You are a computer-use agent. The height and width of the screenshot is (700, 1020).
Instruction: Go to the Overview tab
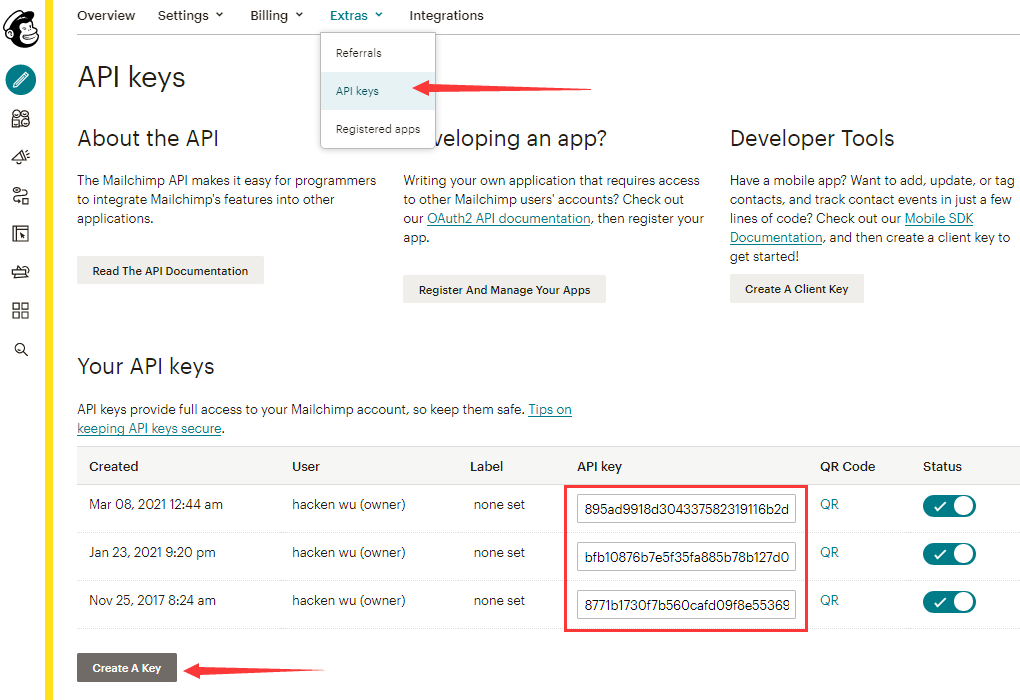point(106,16)
